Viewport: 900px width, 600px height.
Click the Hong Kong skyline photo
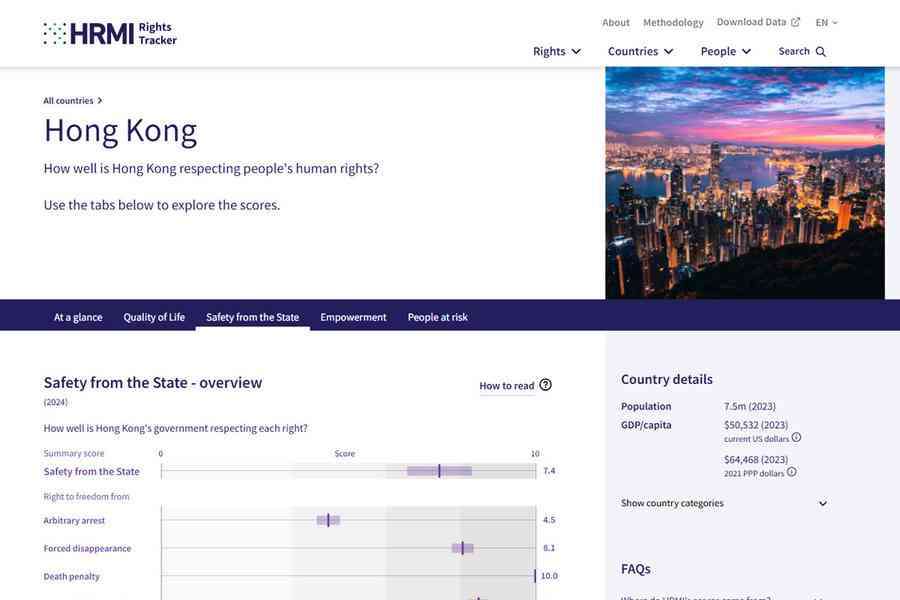(745, 183)
